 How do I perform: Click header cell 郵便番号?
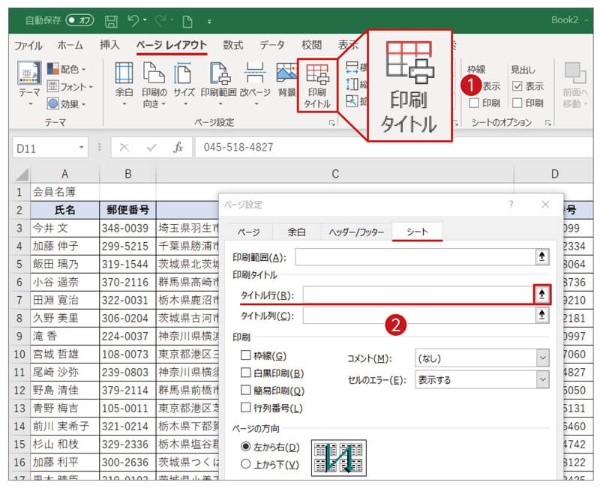(x=128, y=210)
